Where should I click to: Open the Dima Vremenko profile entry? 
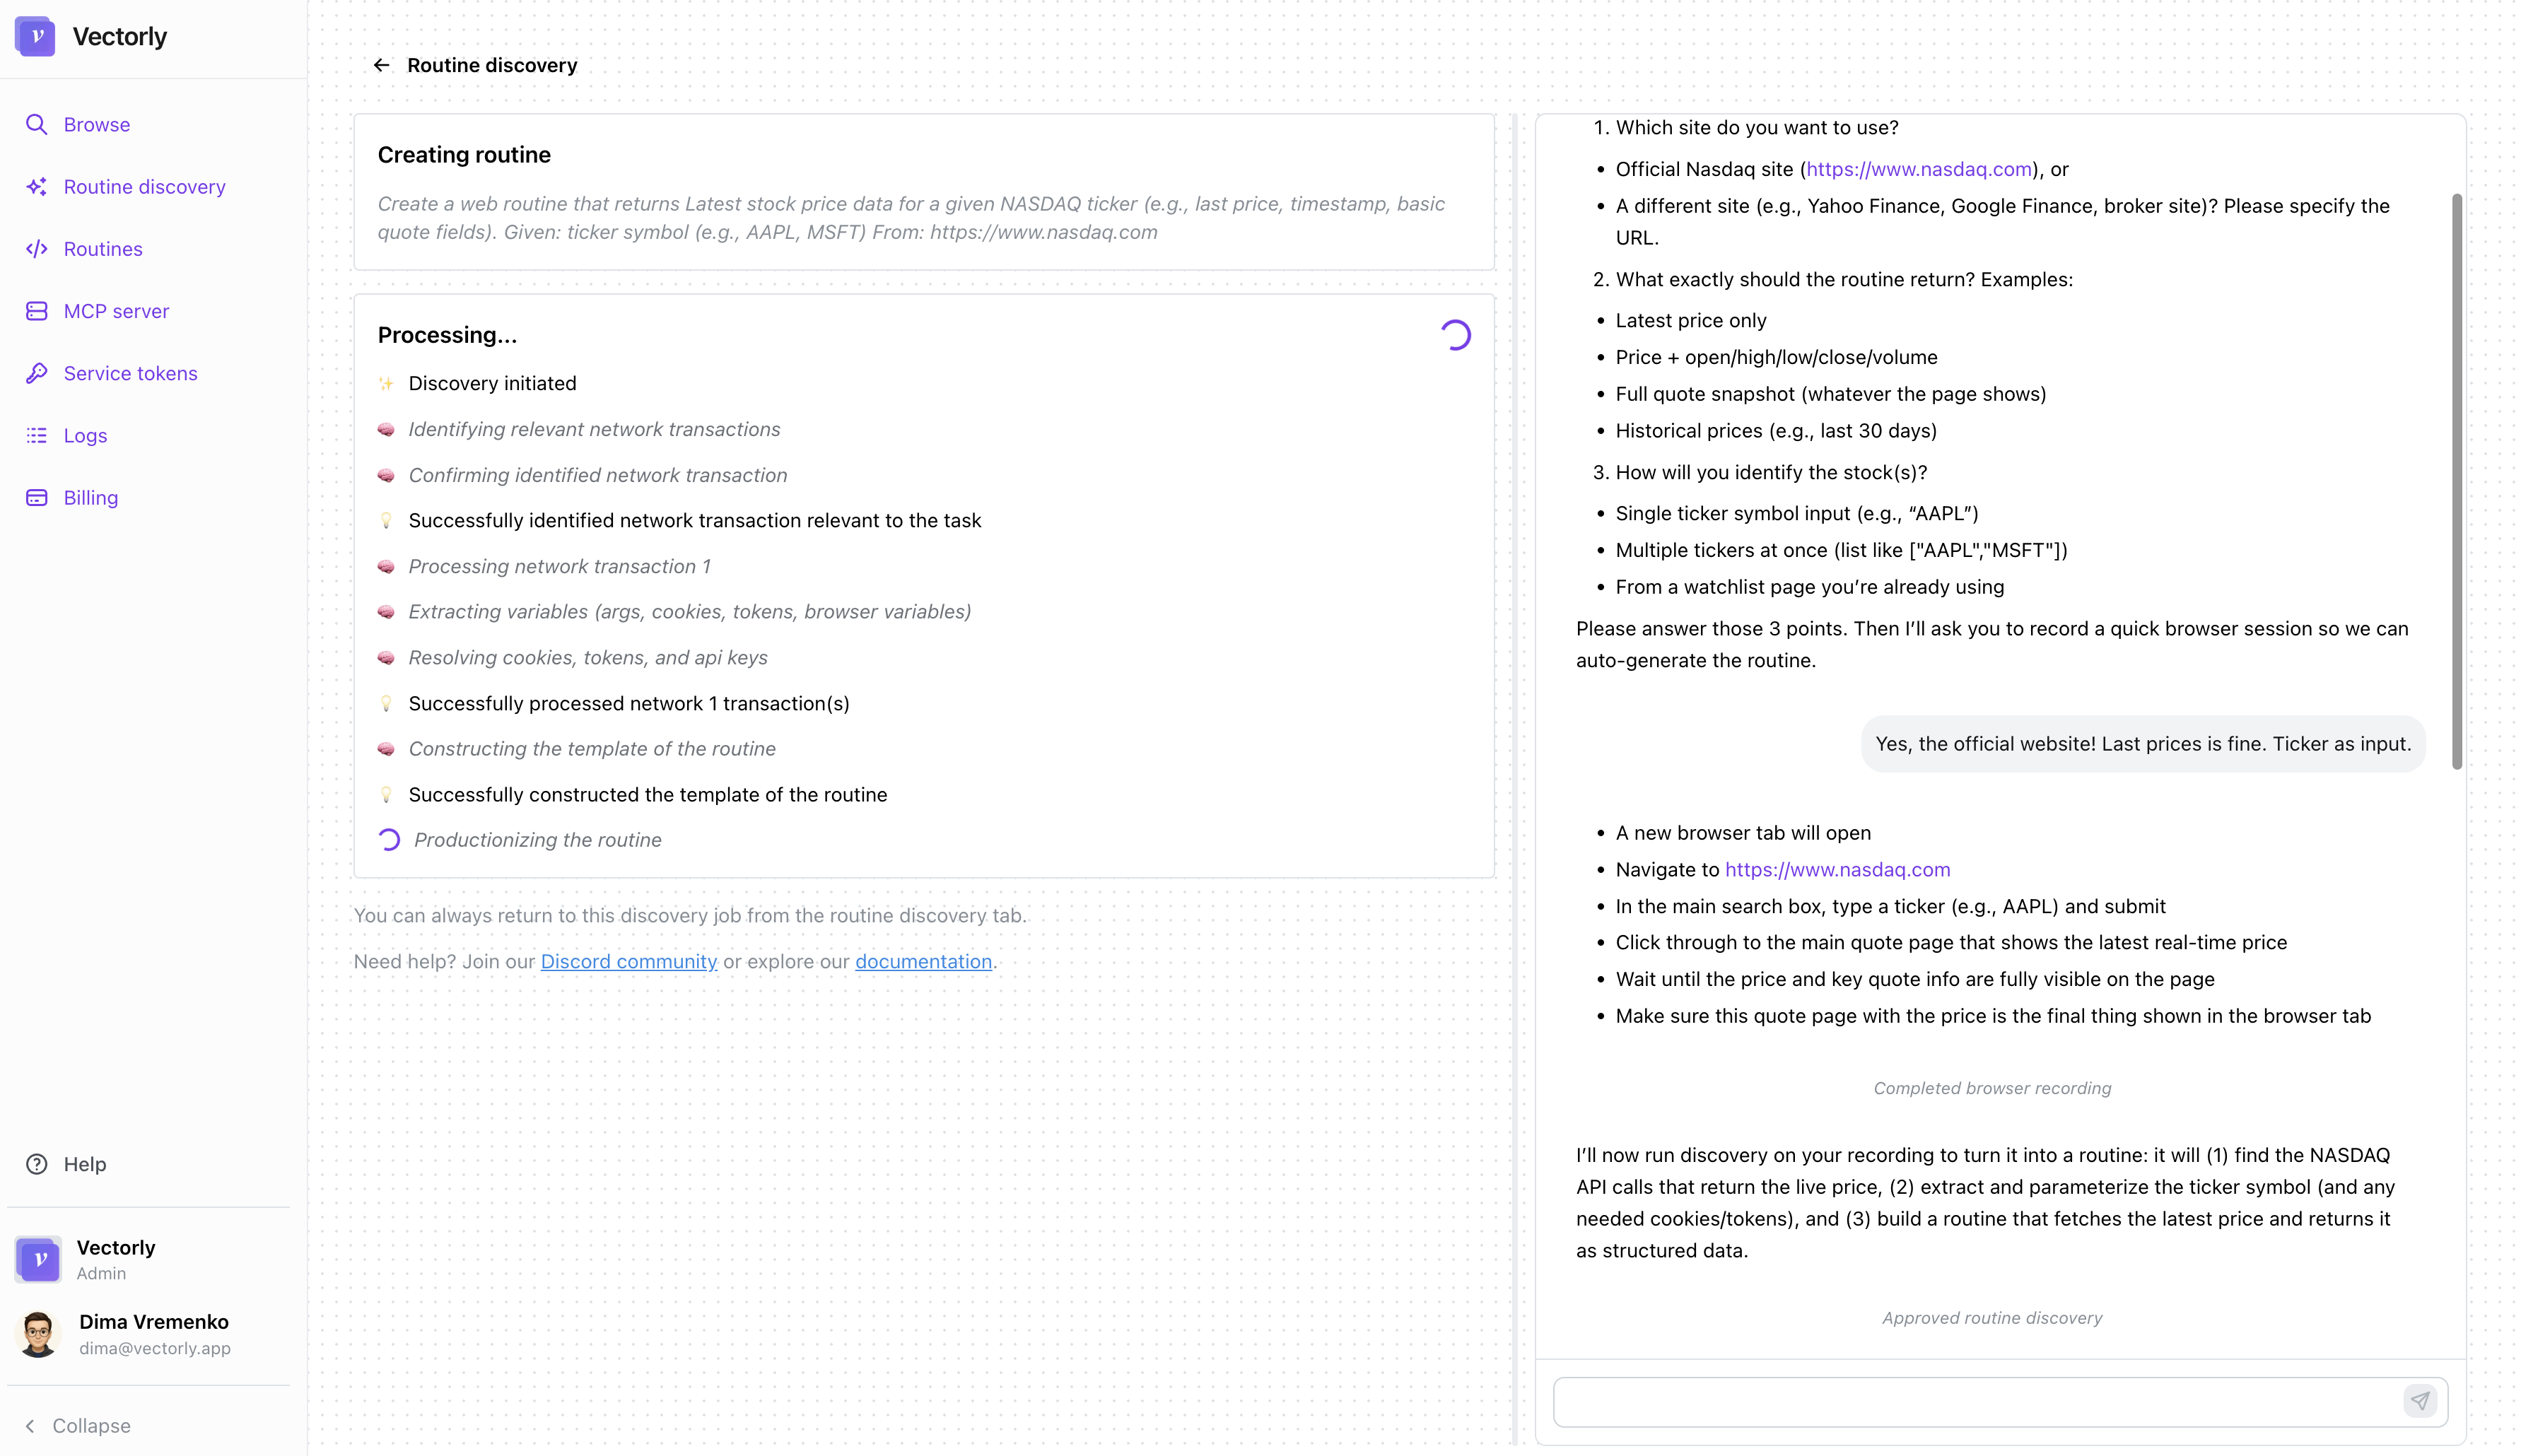coord(154,1333)
